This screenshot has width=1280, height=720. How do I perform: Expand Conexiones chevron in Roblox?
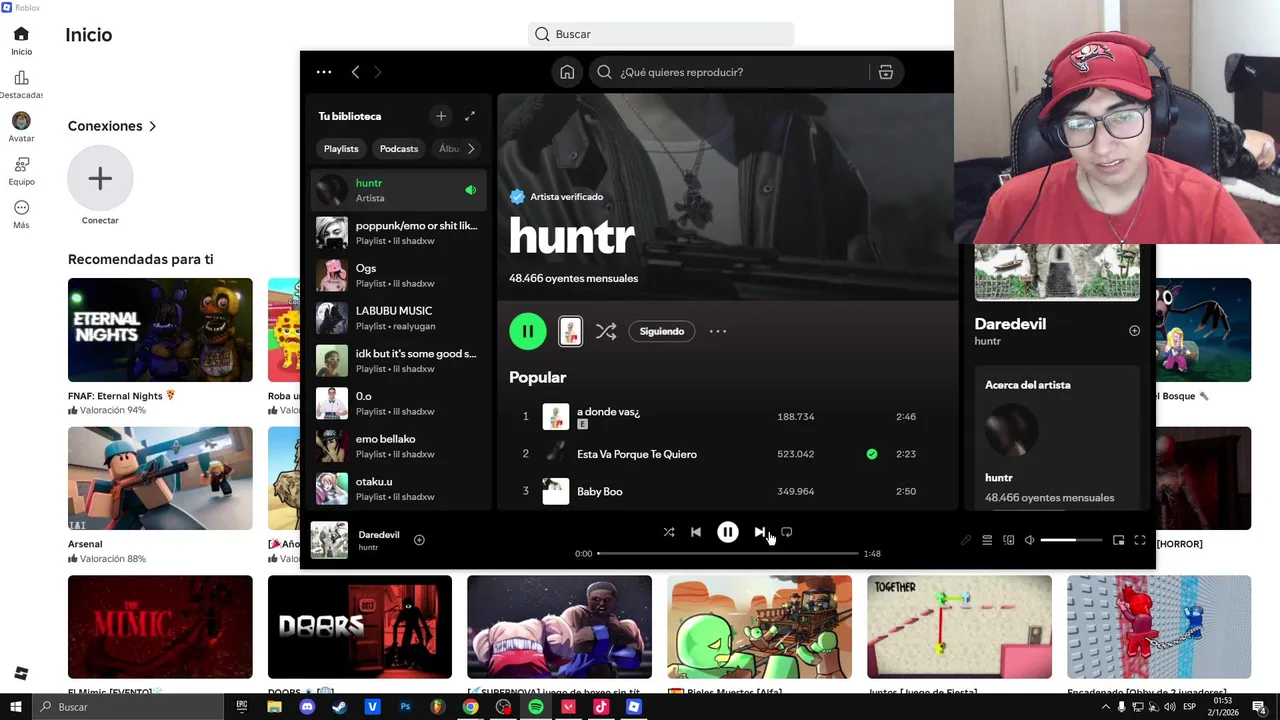[x=152, y=126]
